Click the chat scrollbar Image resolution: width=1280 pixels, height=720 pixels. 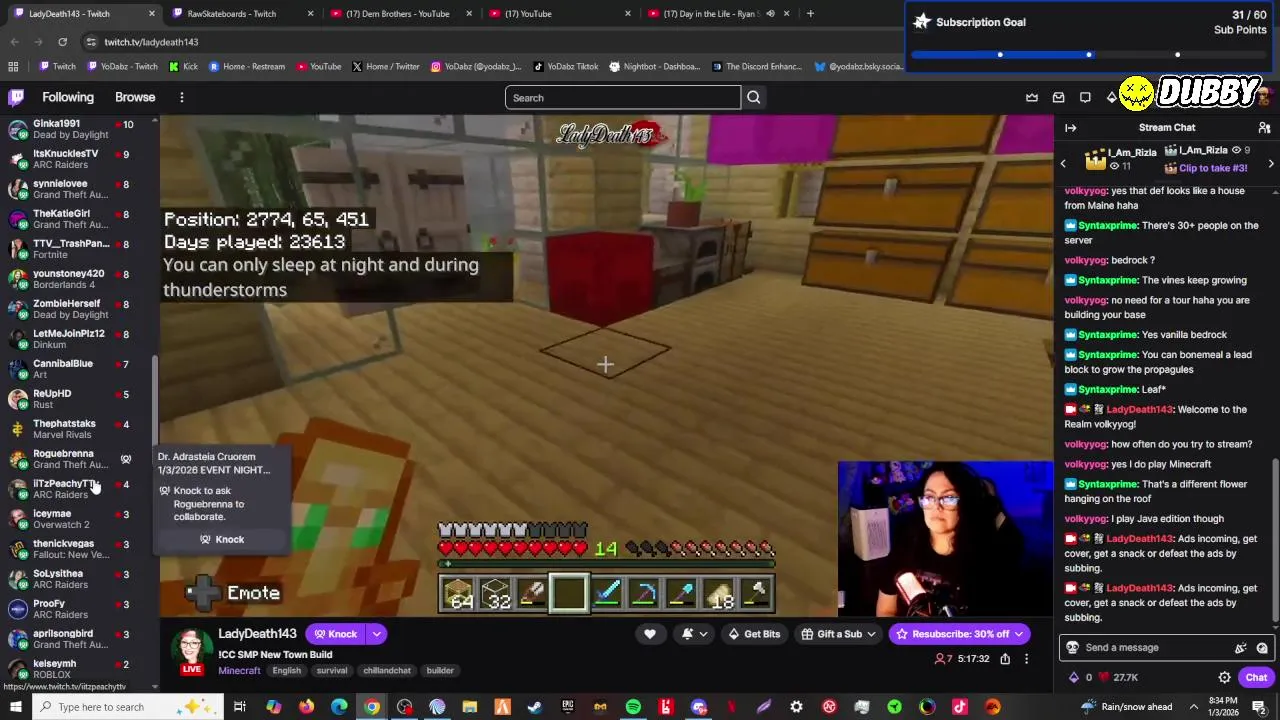tap(1275, 540)
